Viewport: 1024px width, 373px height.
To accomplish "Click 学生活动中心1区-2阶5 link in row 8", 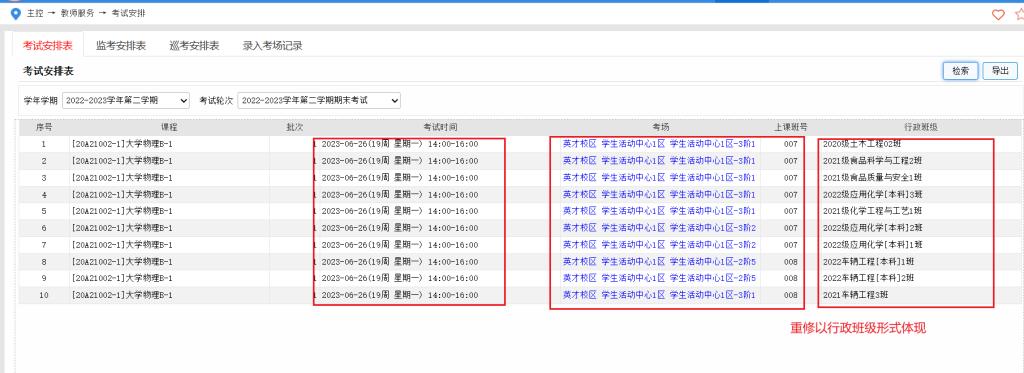I will tap(712, 261).
